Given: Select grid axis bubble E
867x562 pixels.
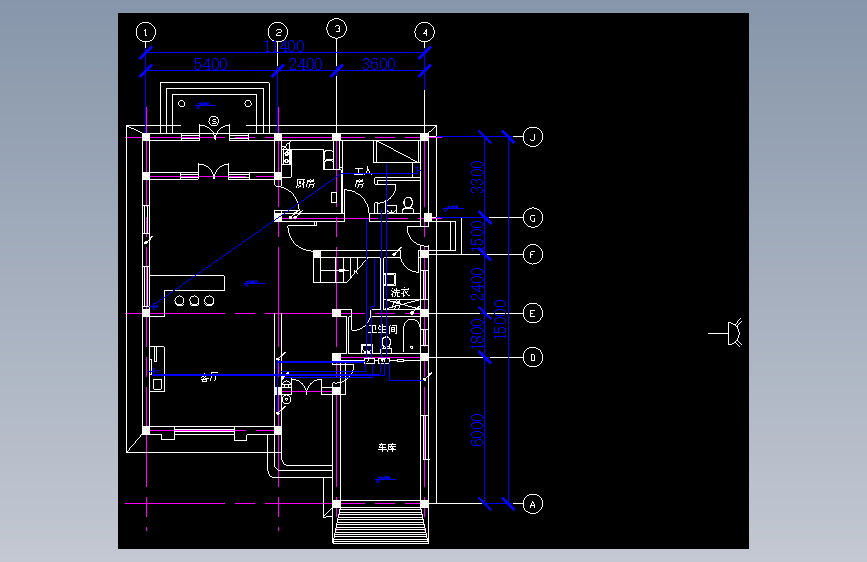Looking at the screenshot, I should pos(533,314).
